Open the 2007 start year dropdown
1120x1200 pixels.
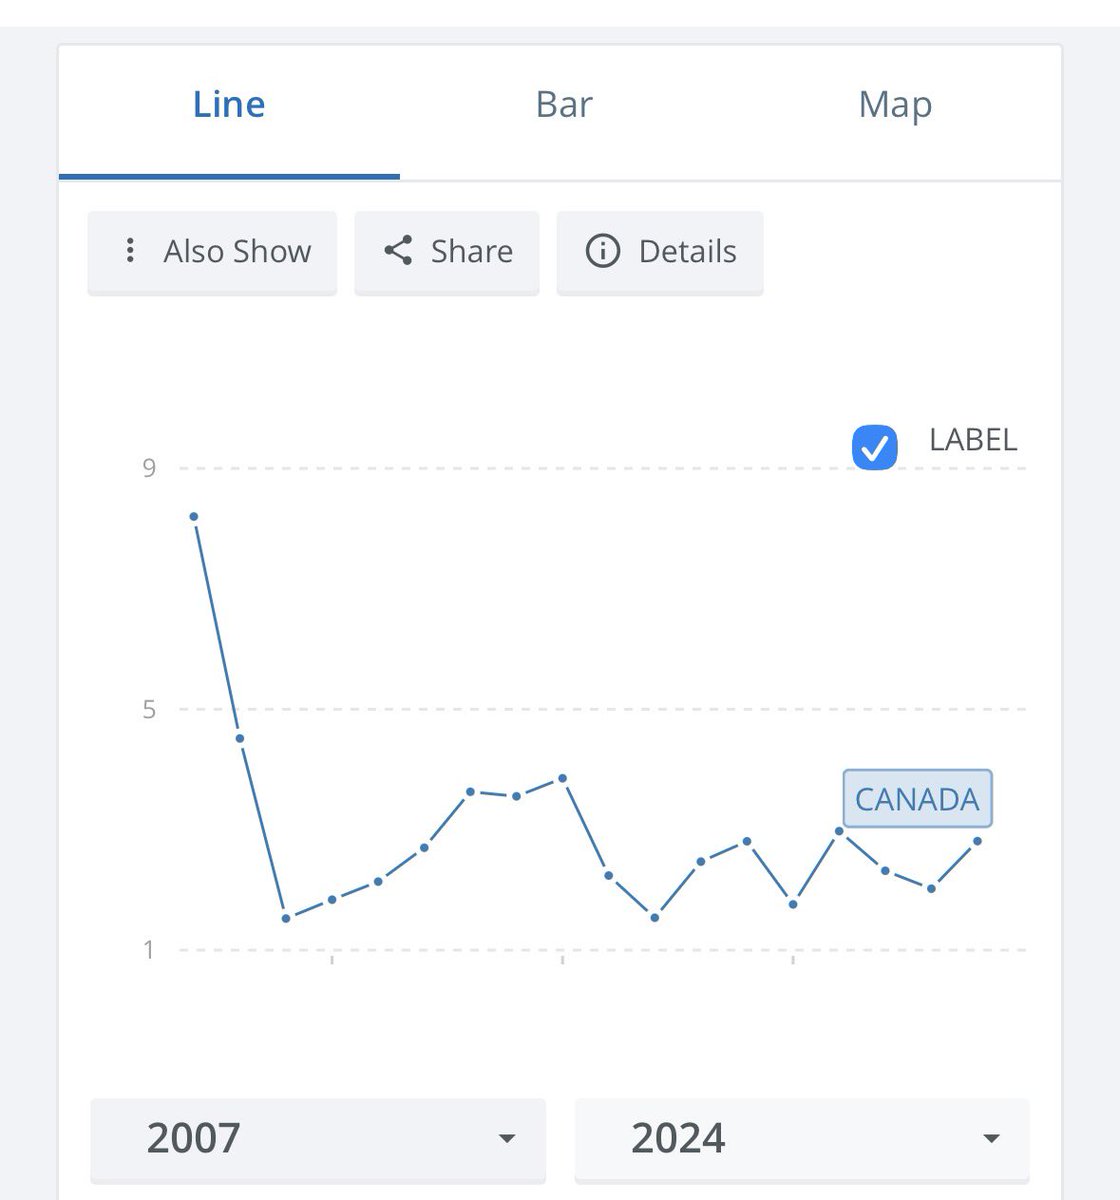coord(318,1139)
